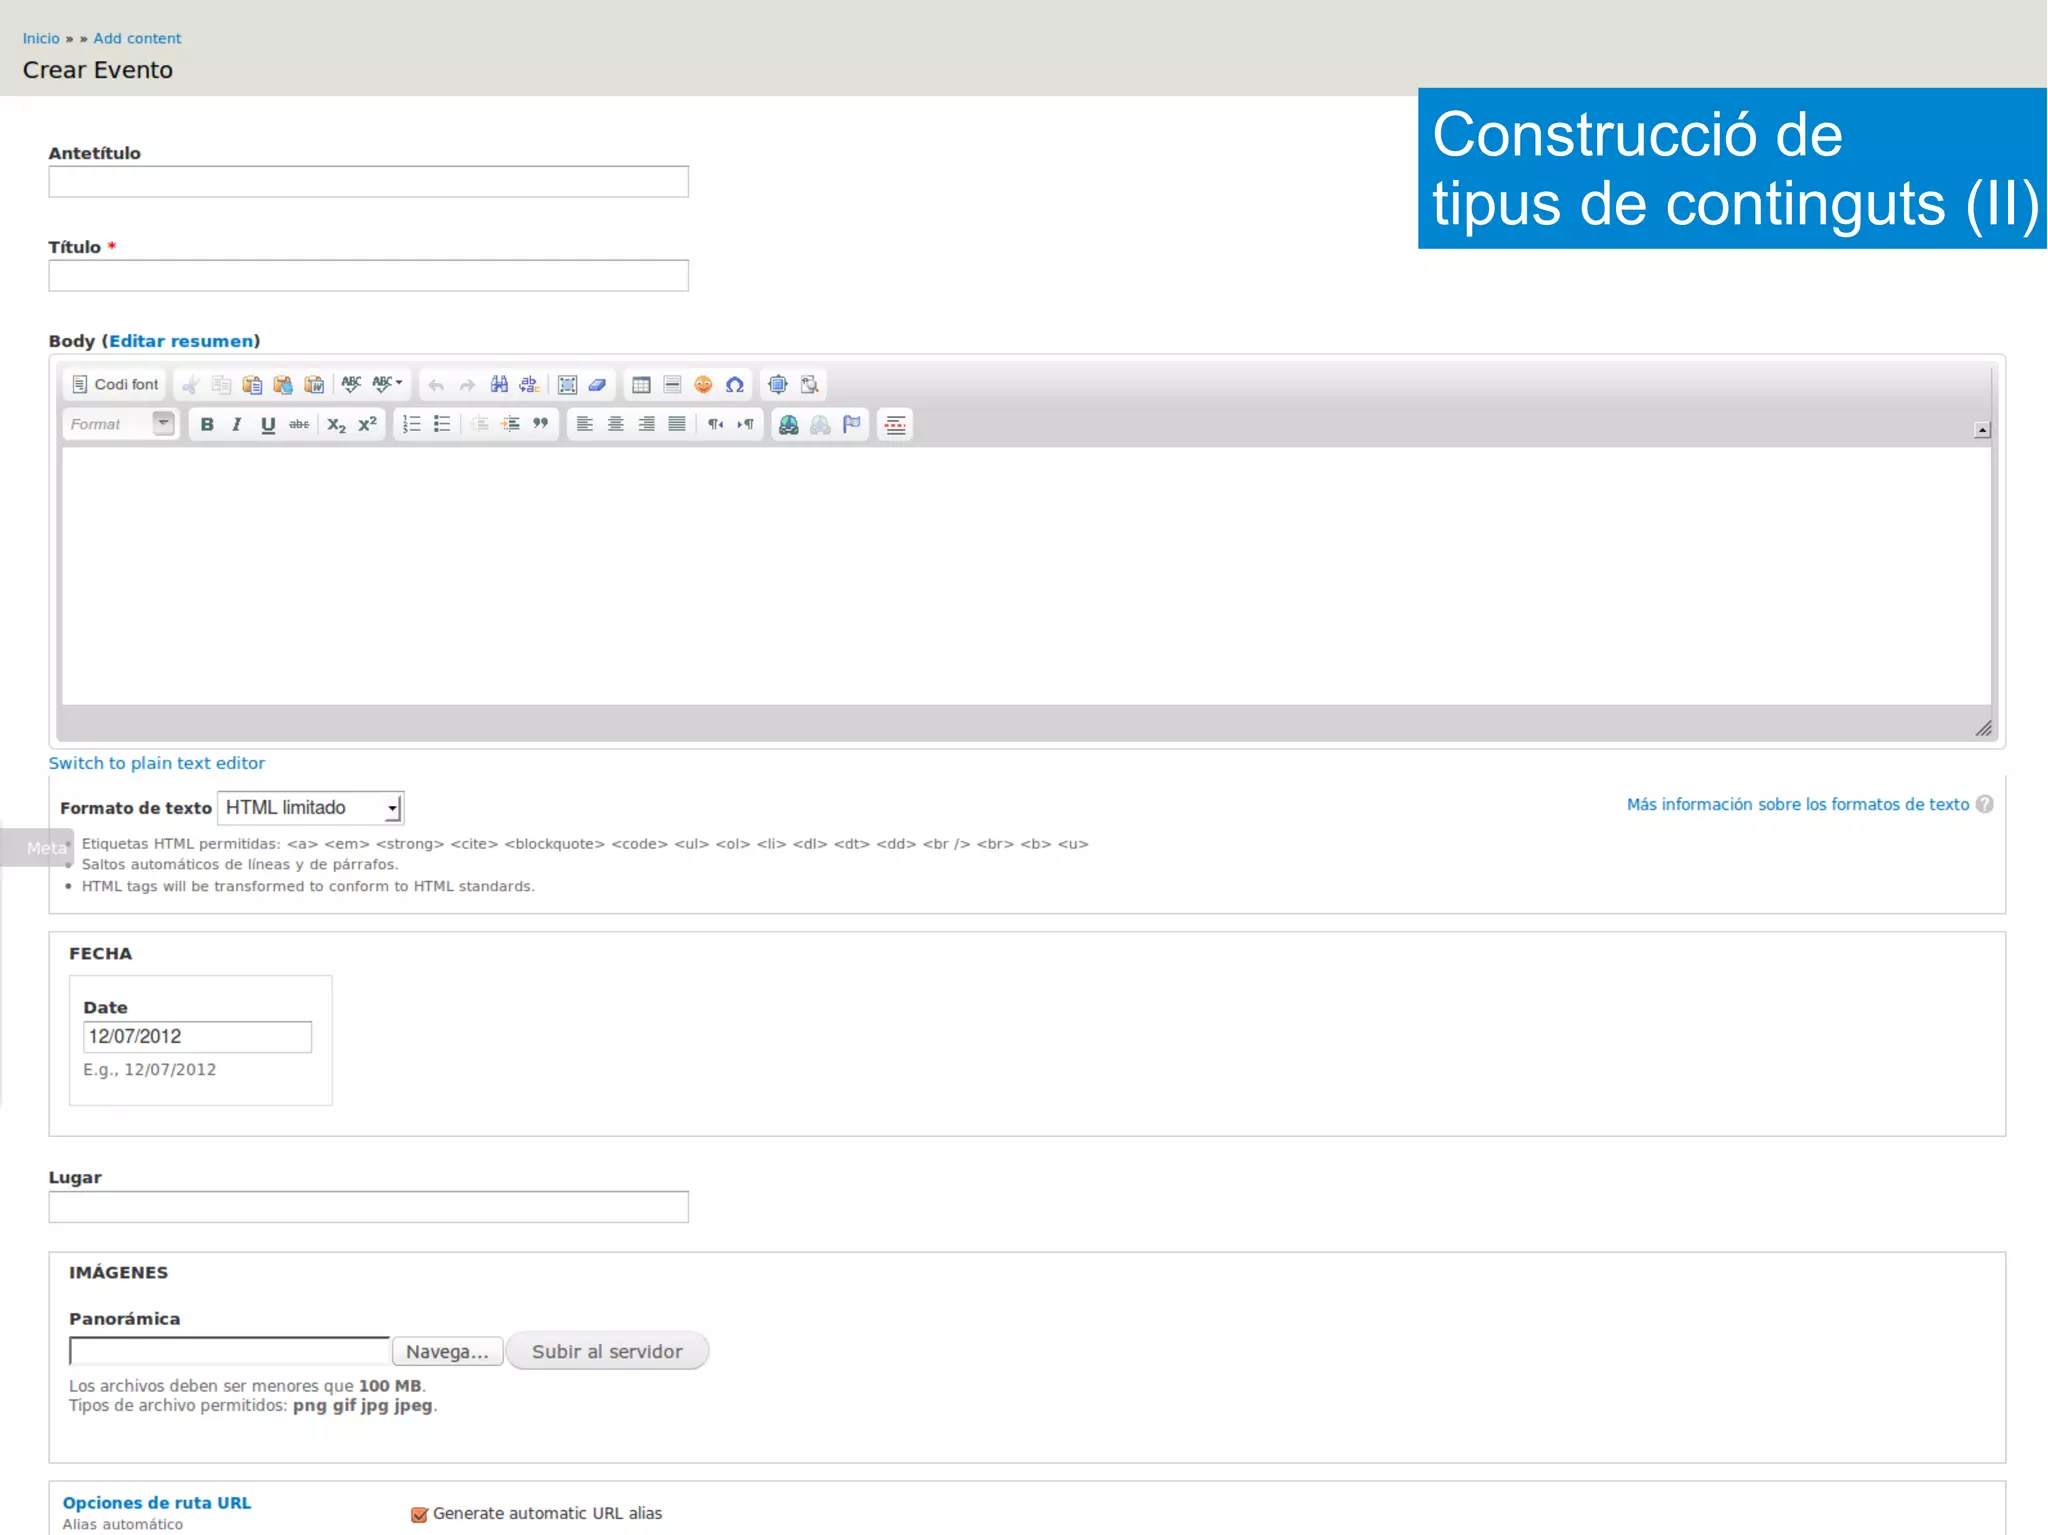Viewport: 2048px width, 1535px height.
Task: Click the Redo arrow icon
Action: point(467,384)
